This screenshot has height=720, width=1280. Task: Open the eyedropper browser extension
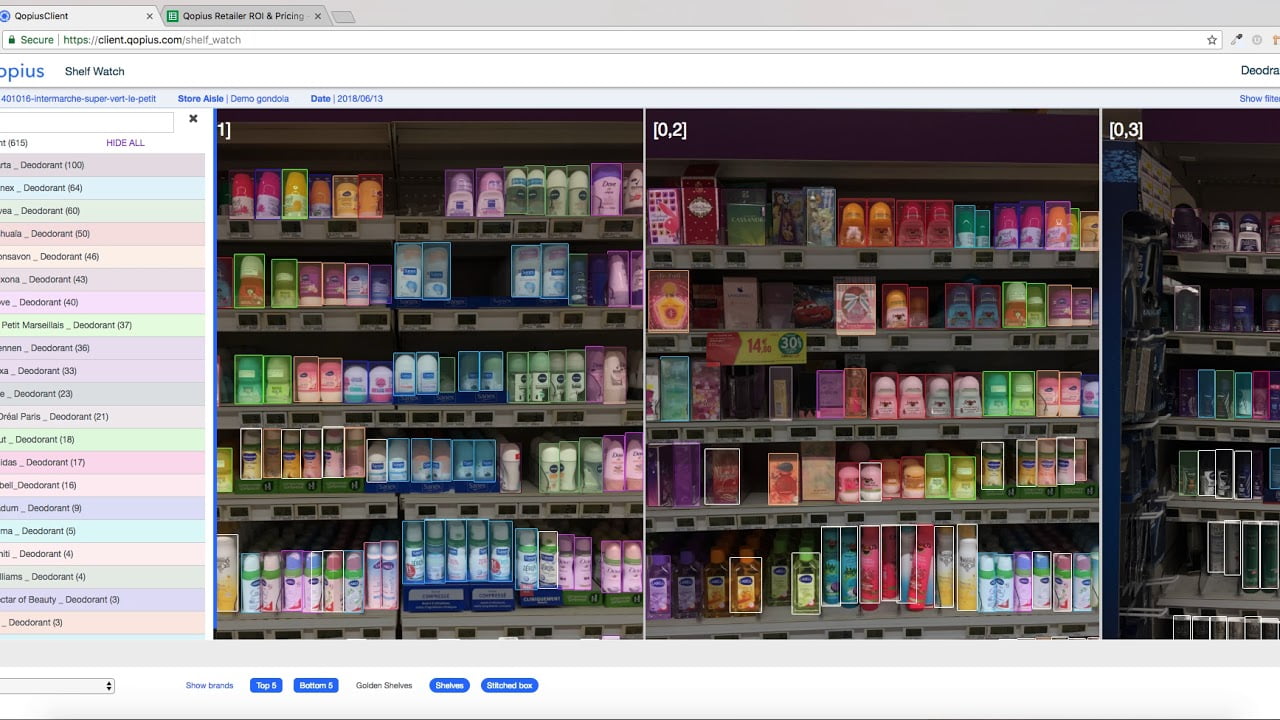coord(1237,40)
